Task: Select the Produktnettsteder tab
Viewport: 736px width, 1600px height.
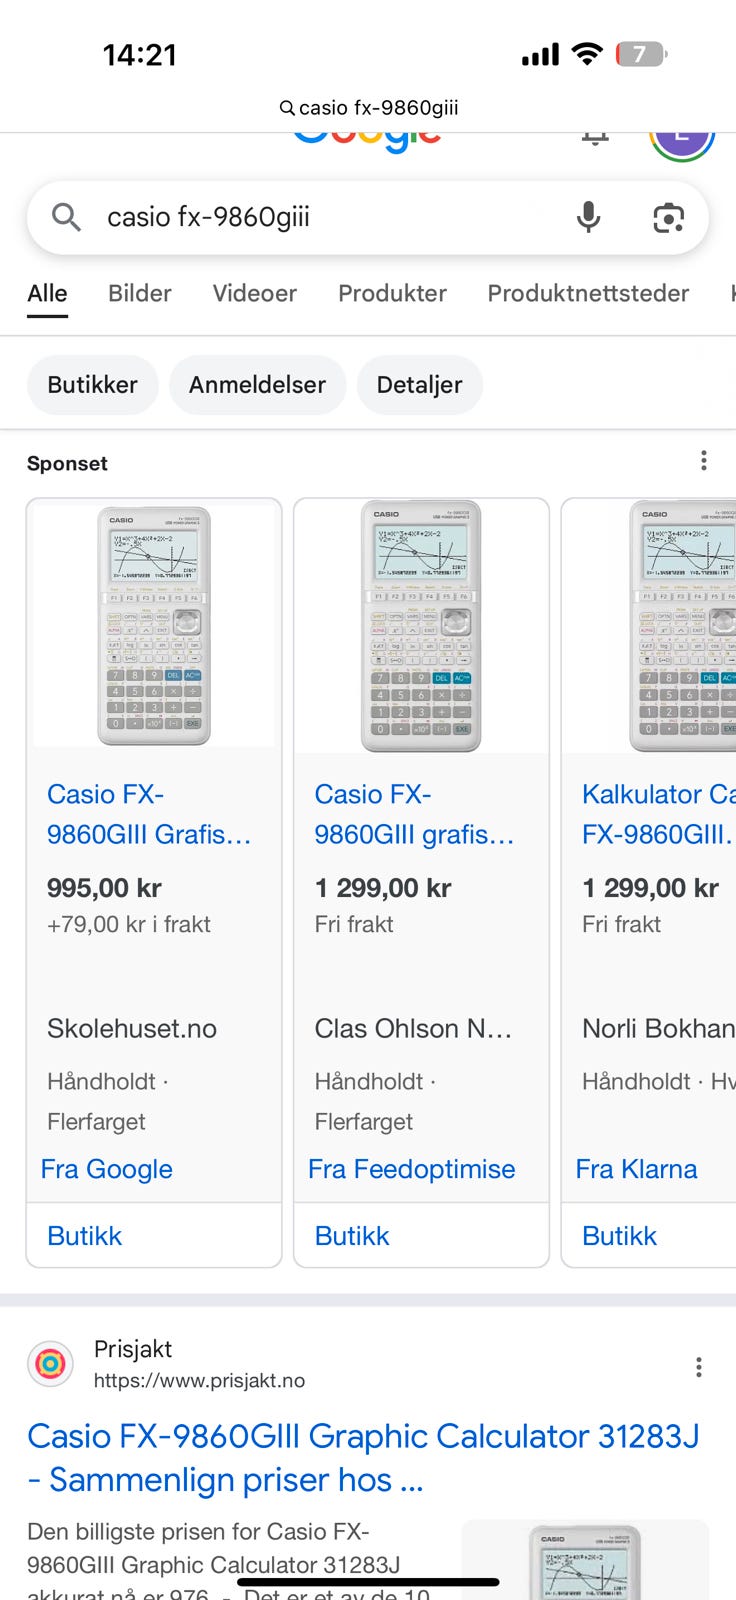Action: tap(588, 293)
